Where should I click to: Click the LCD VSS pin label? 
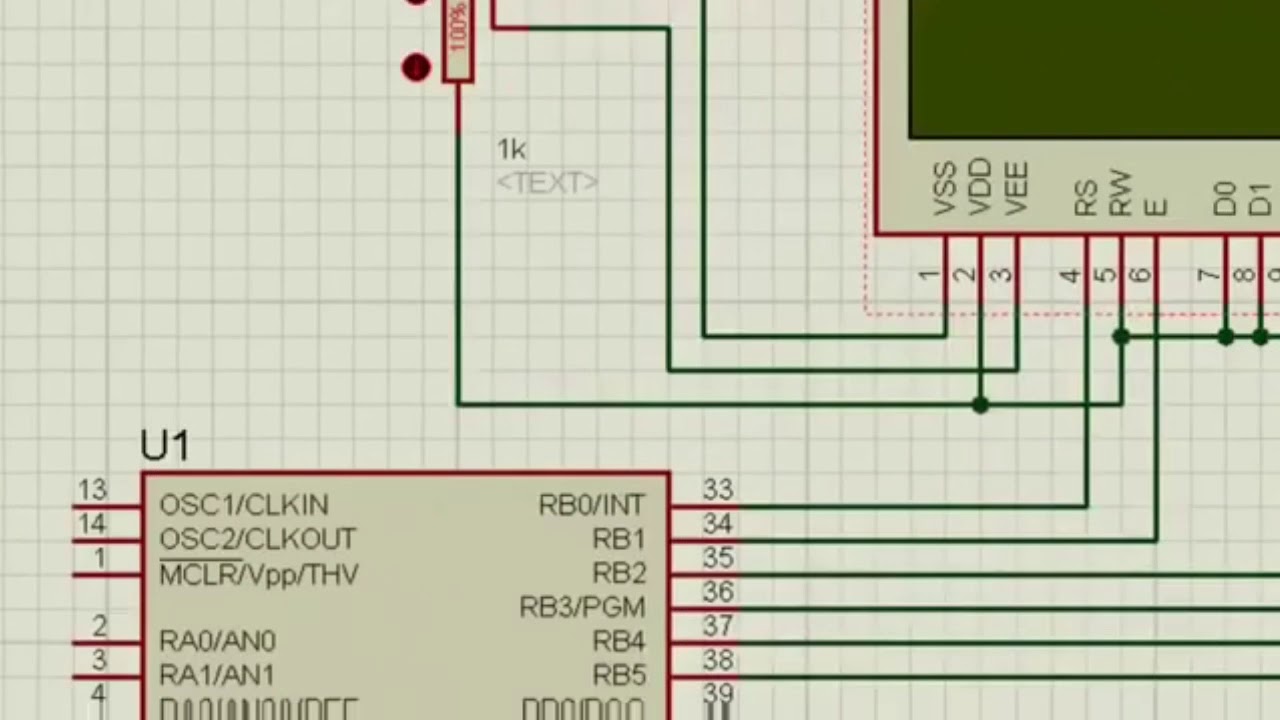click(x=945, y=188)
